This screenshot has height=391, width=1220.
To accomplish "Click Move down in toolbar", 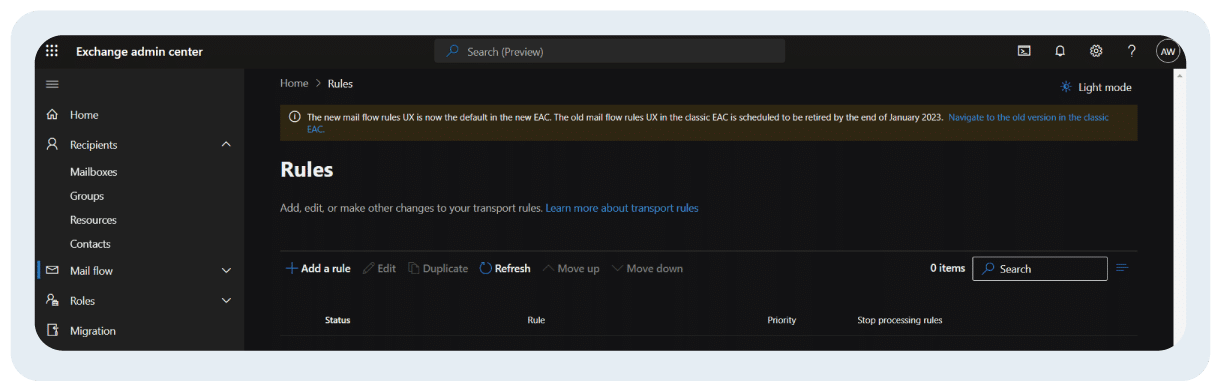I will point(647,268).
